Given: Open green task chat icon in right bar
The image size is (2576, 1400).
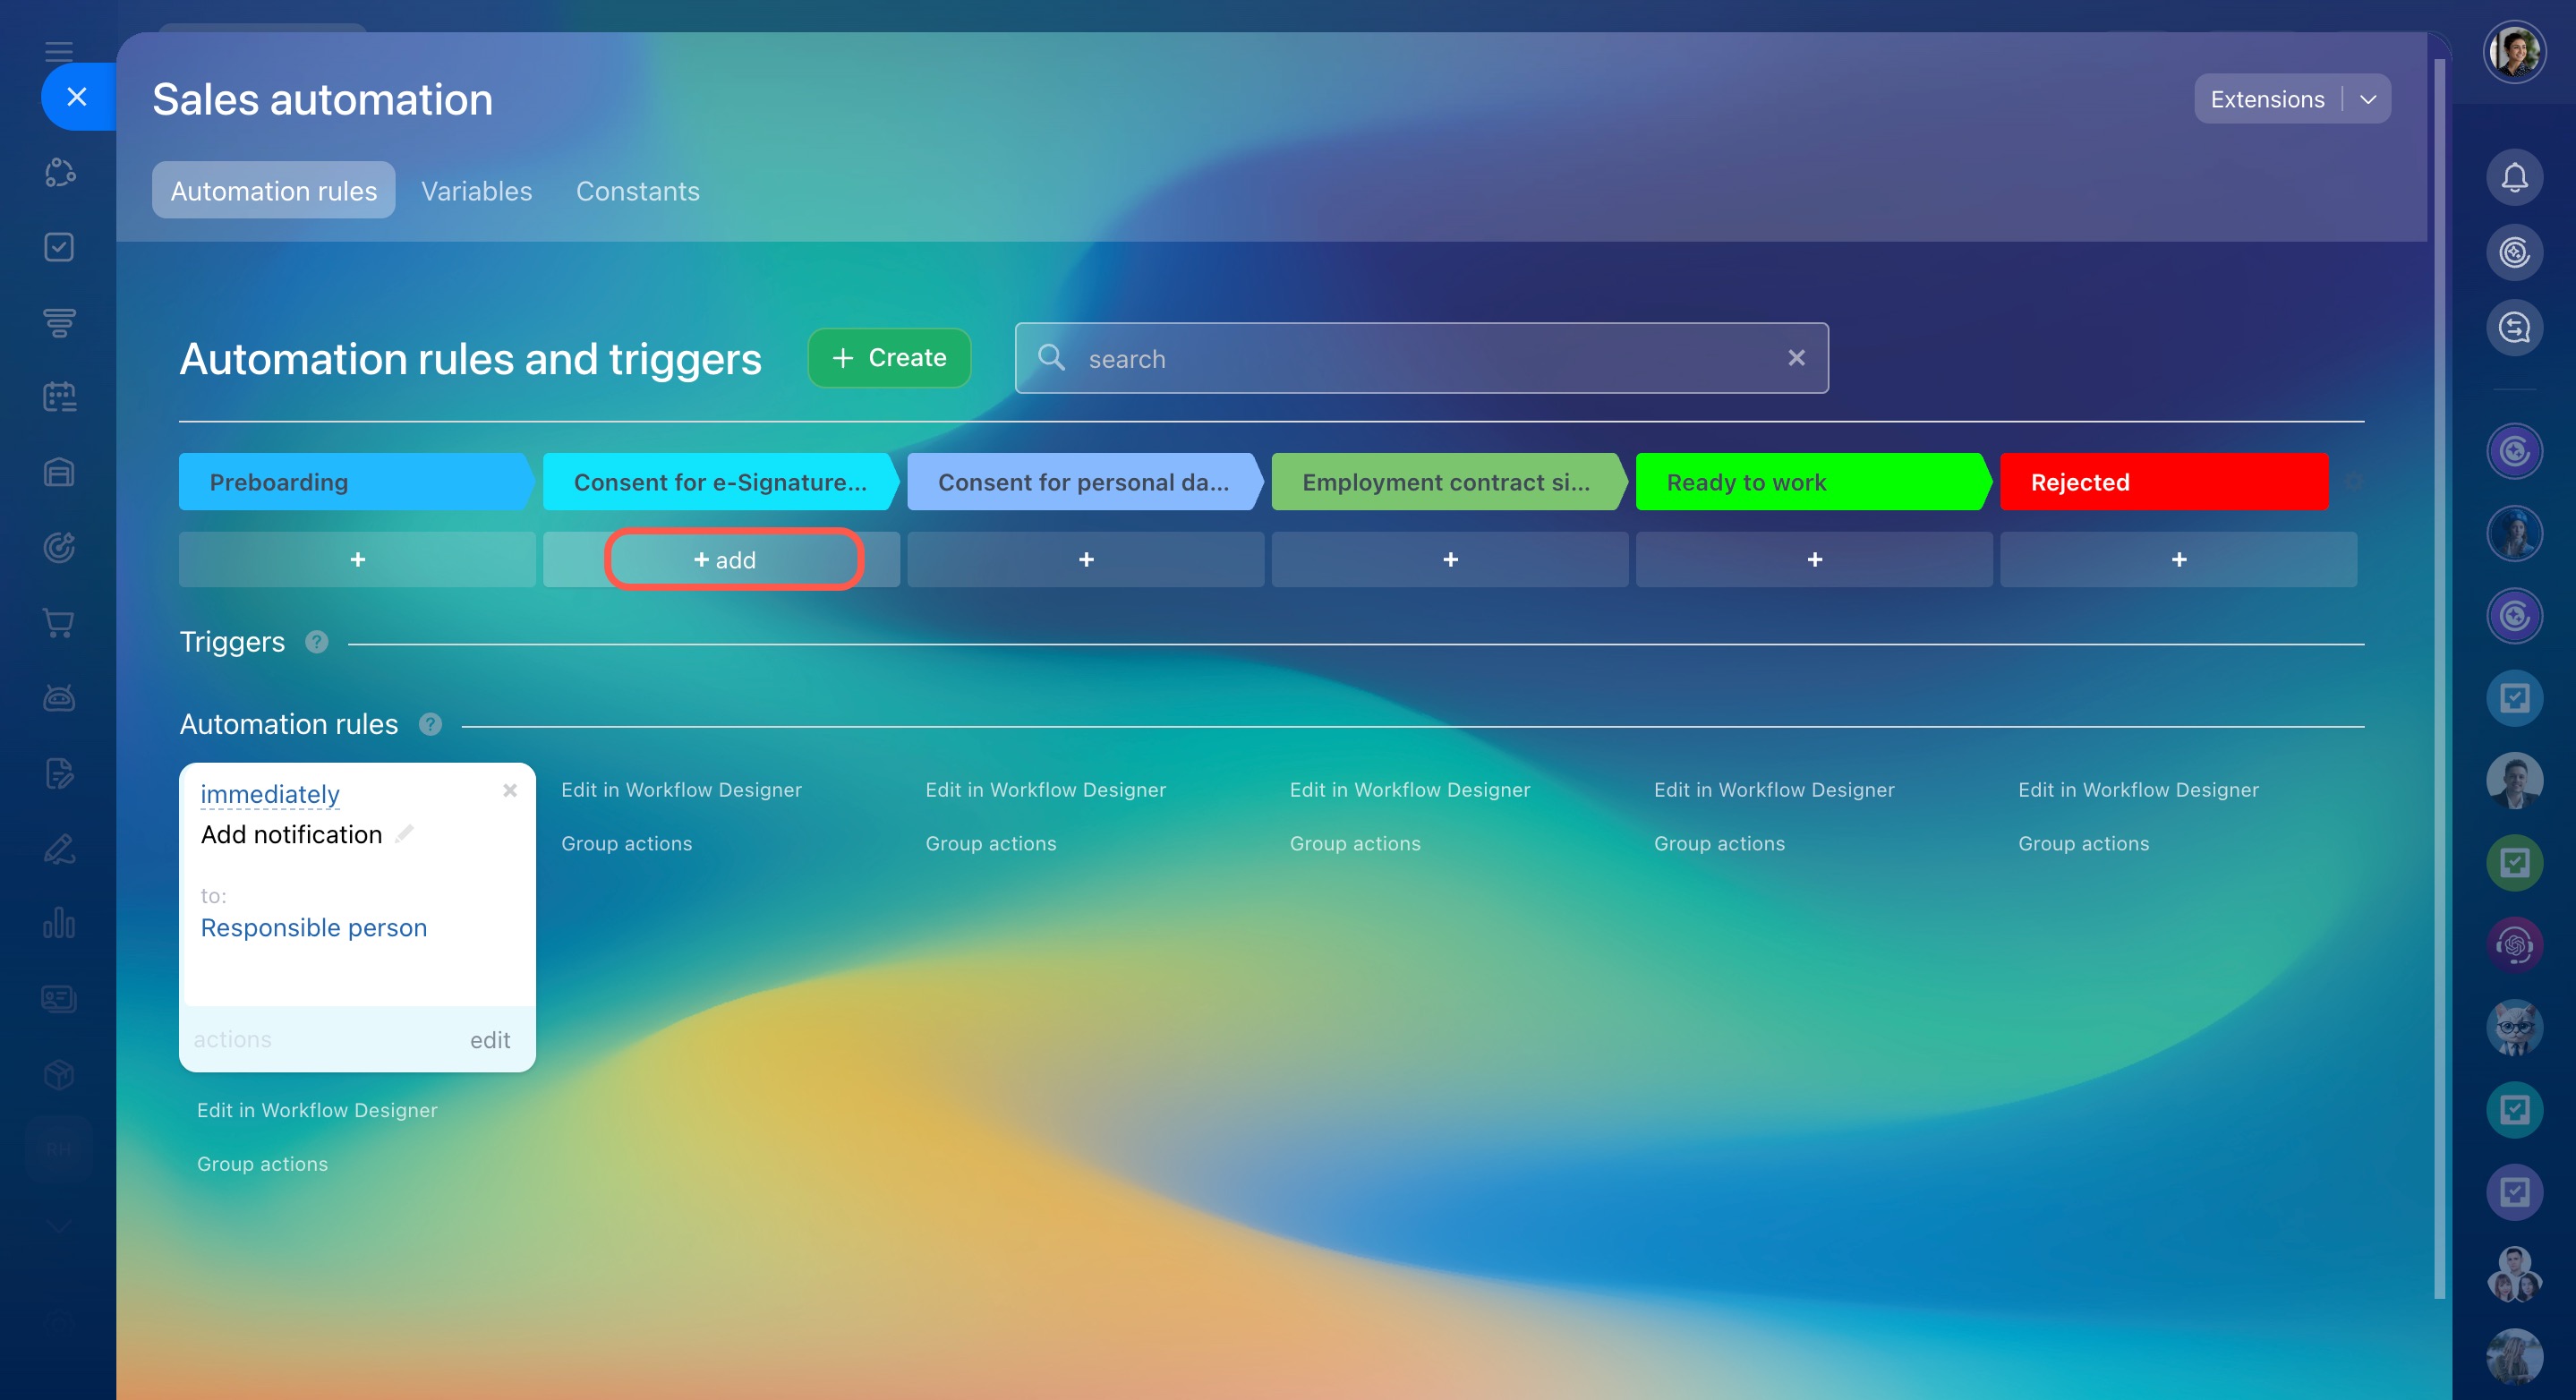Looking at the screenshot, I should (2514, 863).
